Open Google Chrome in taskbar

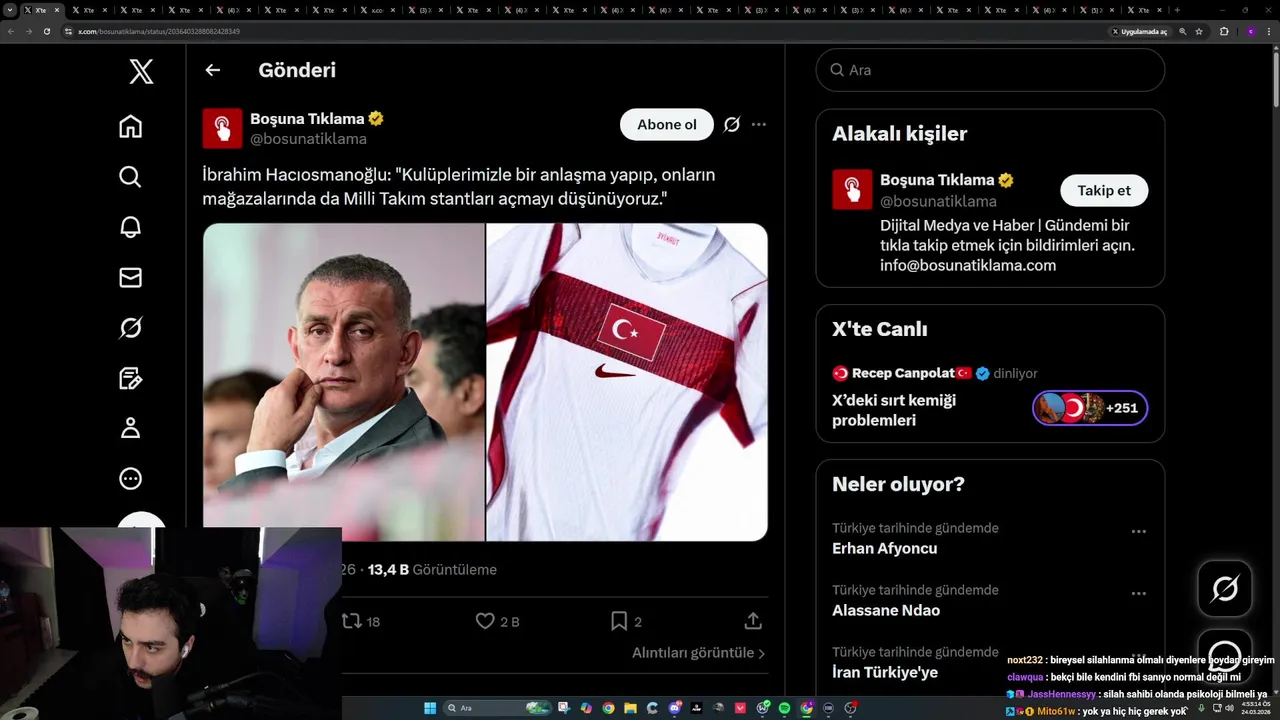[x=608, y=708]
